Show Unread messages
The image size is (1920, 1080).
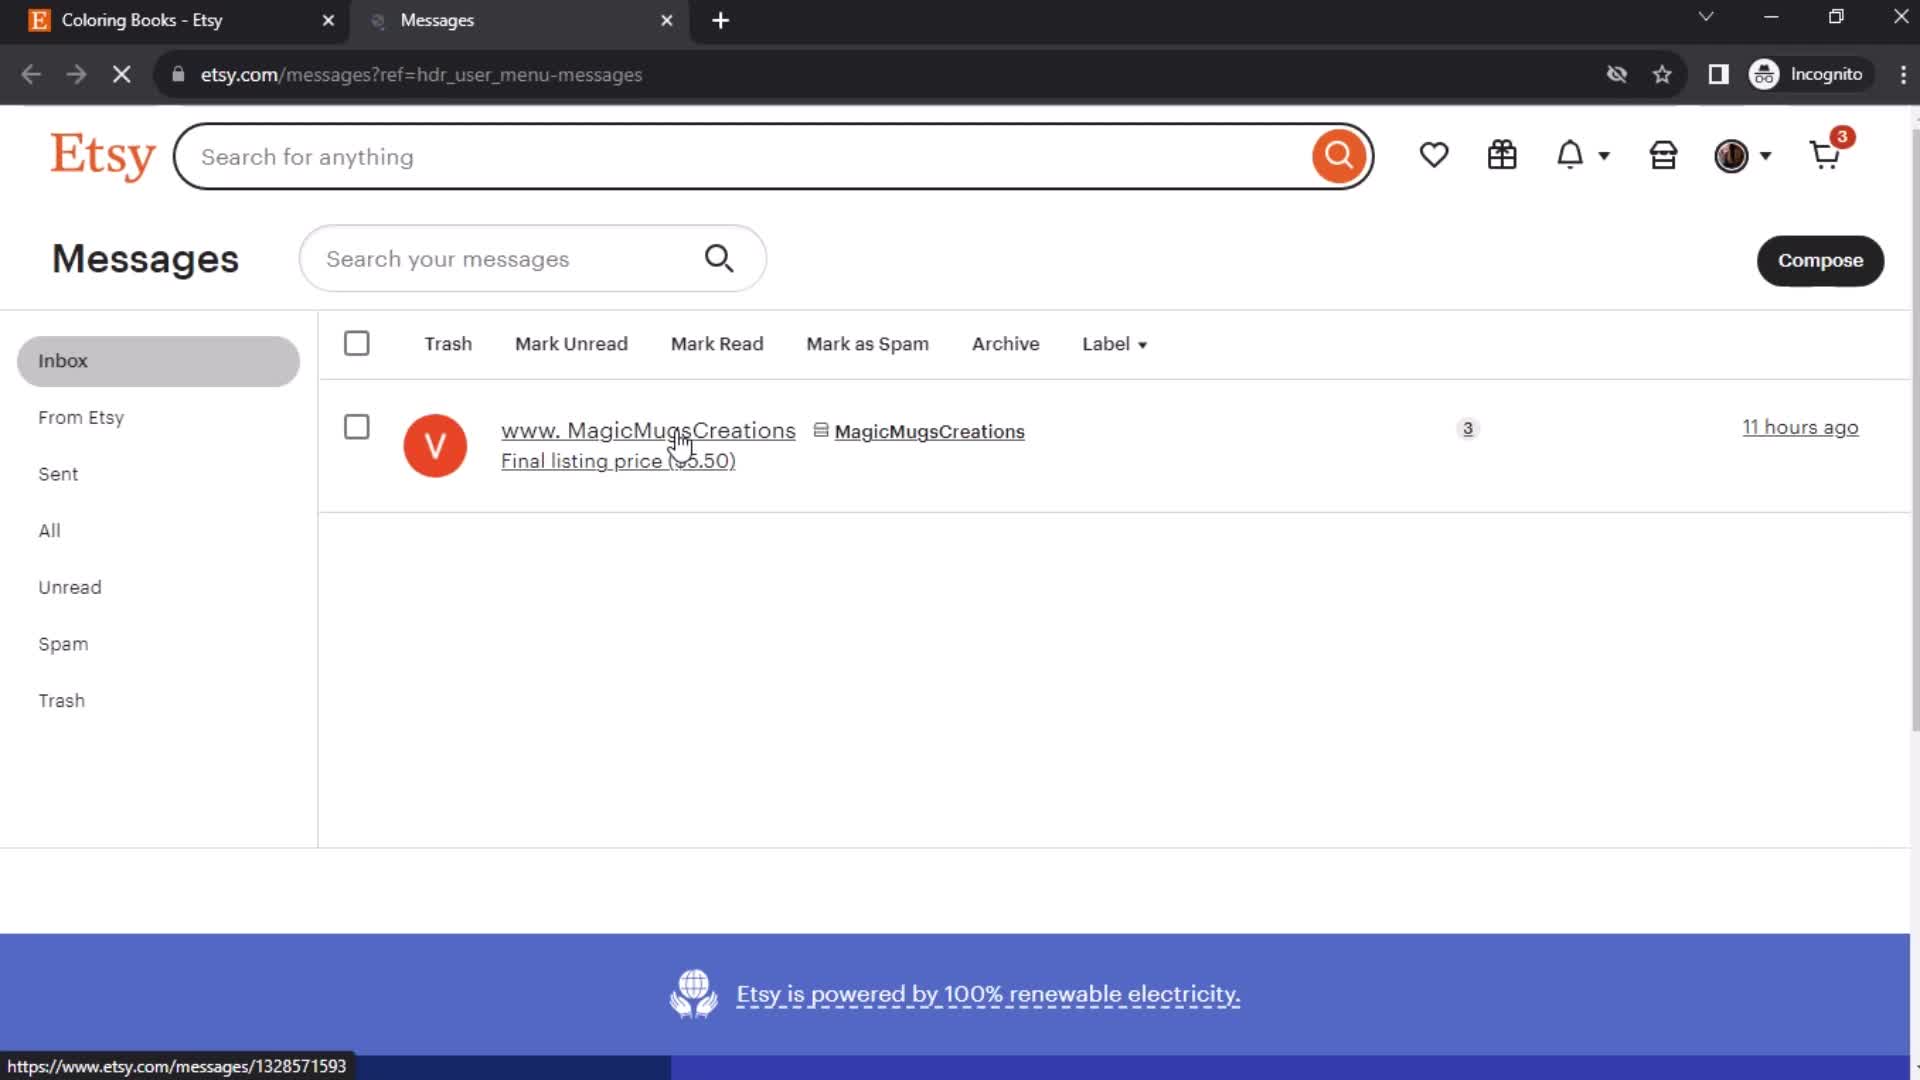70,588
